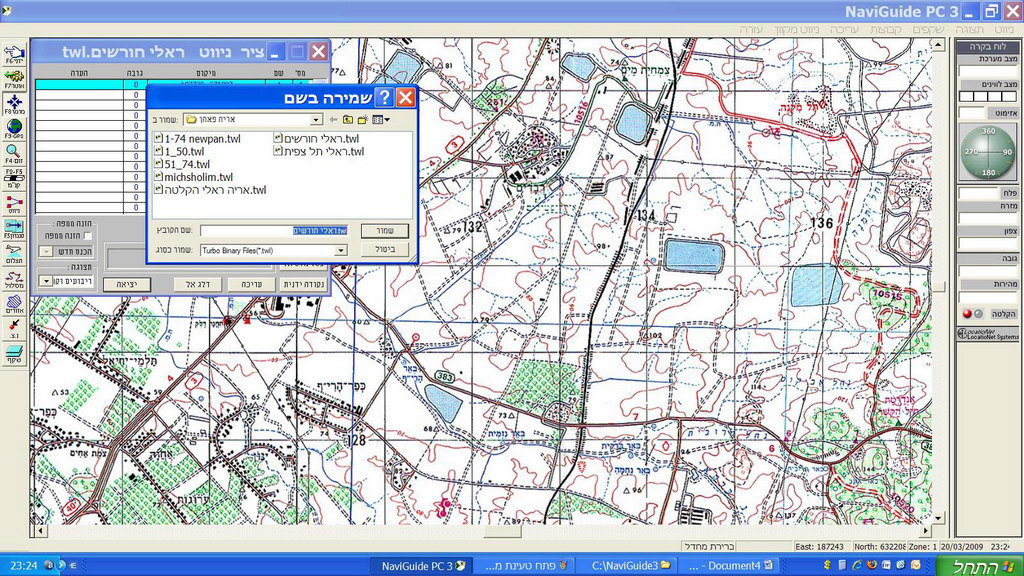Screen dimensions: 1024x576
Task: Click the F7 tool in left toolbar
Action: pyautogui.click(x=14, y=79)
